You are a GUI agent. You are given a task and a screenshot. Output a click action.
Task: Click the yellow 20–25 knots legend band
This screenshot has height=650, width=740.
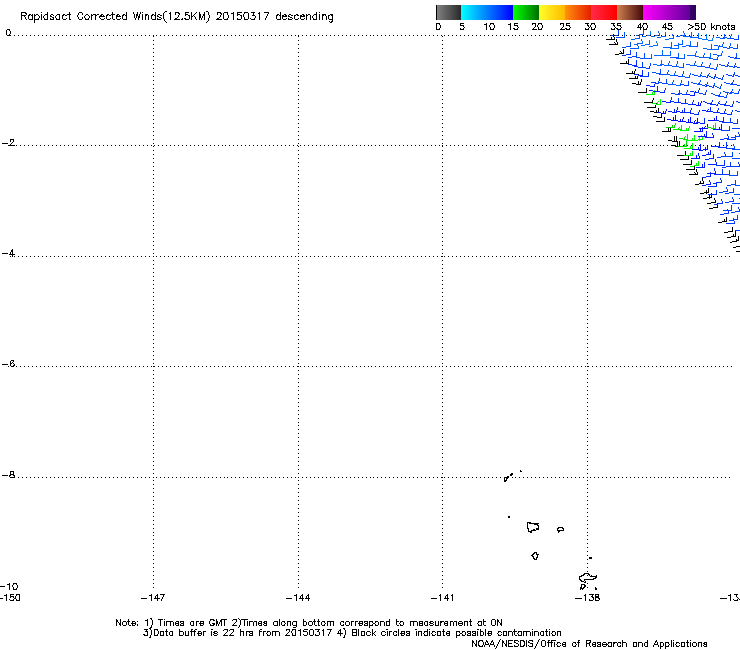coord(552,12)
